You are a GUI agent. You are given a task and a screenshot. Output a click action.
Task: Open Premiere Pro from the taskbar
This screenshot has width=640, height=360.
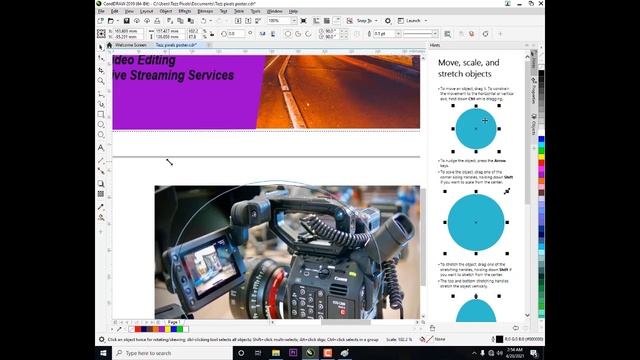[x=293, y=353]
